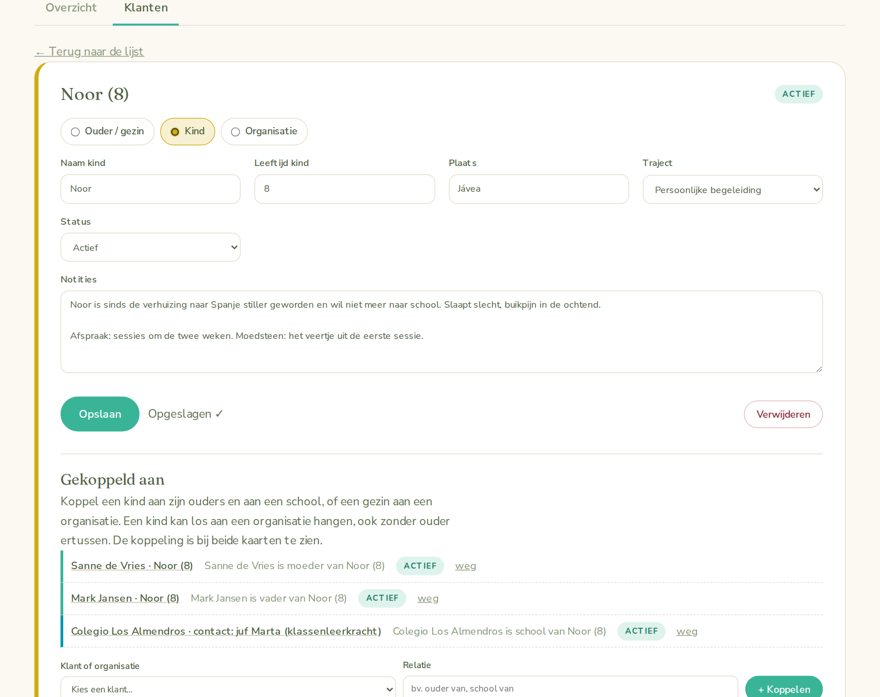Click the Verwijderen button
This screenshot has height=697, width=880.
783,414
